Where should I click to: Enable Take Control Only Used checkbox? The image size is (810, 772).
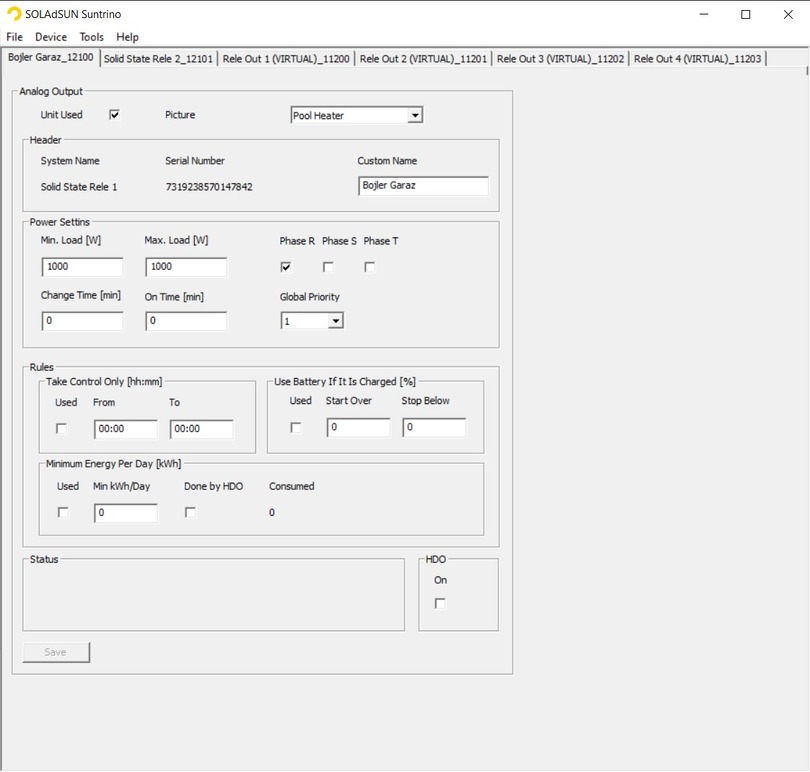click(61, 429)
